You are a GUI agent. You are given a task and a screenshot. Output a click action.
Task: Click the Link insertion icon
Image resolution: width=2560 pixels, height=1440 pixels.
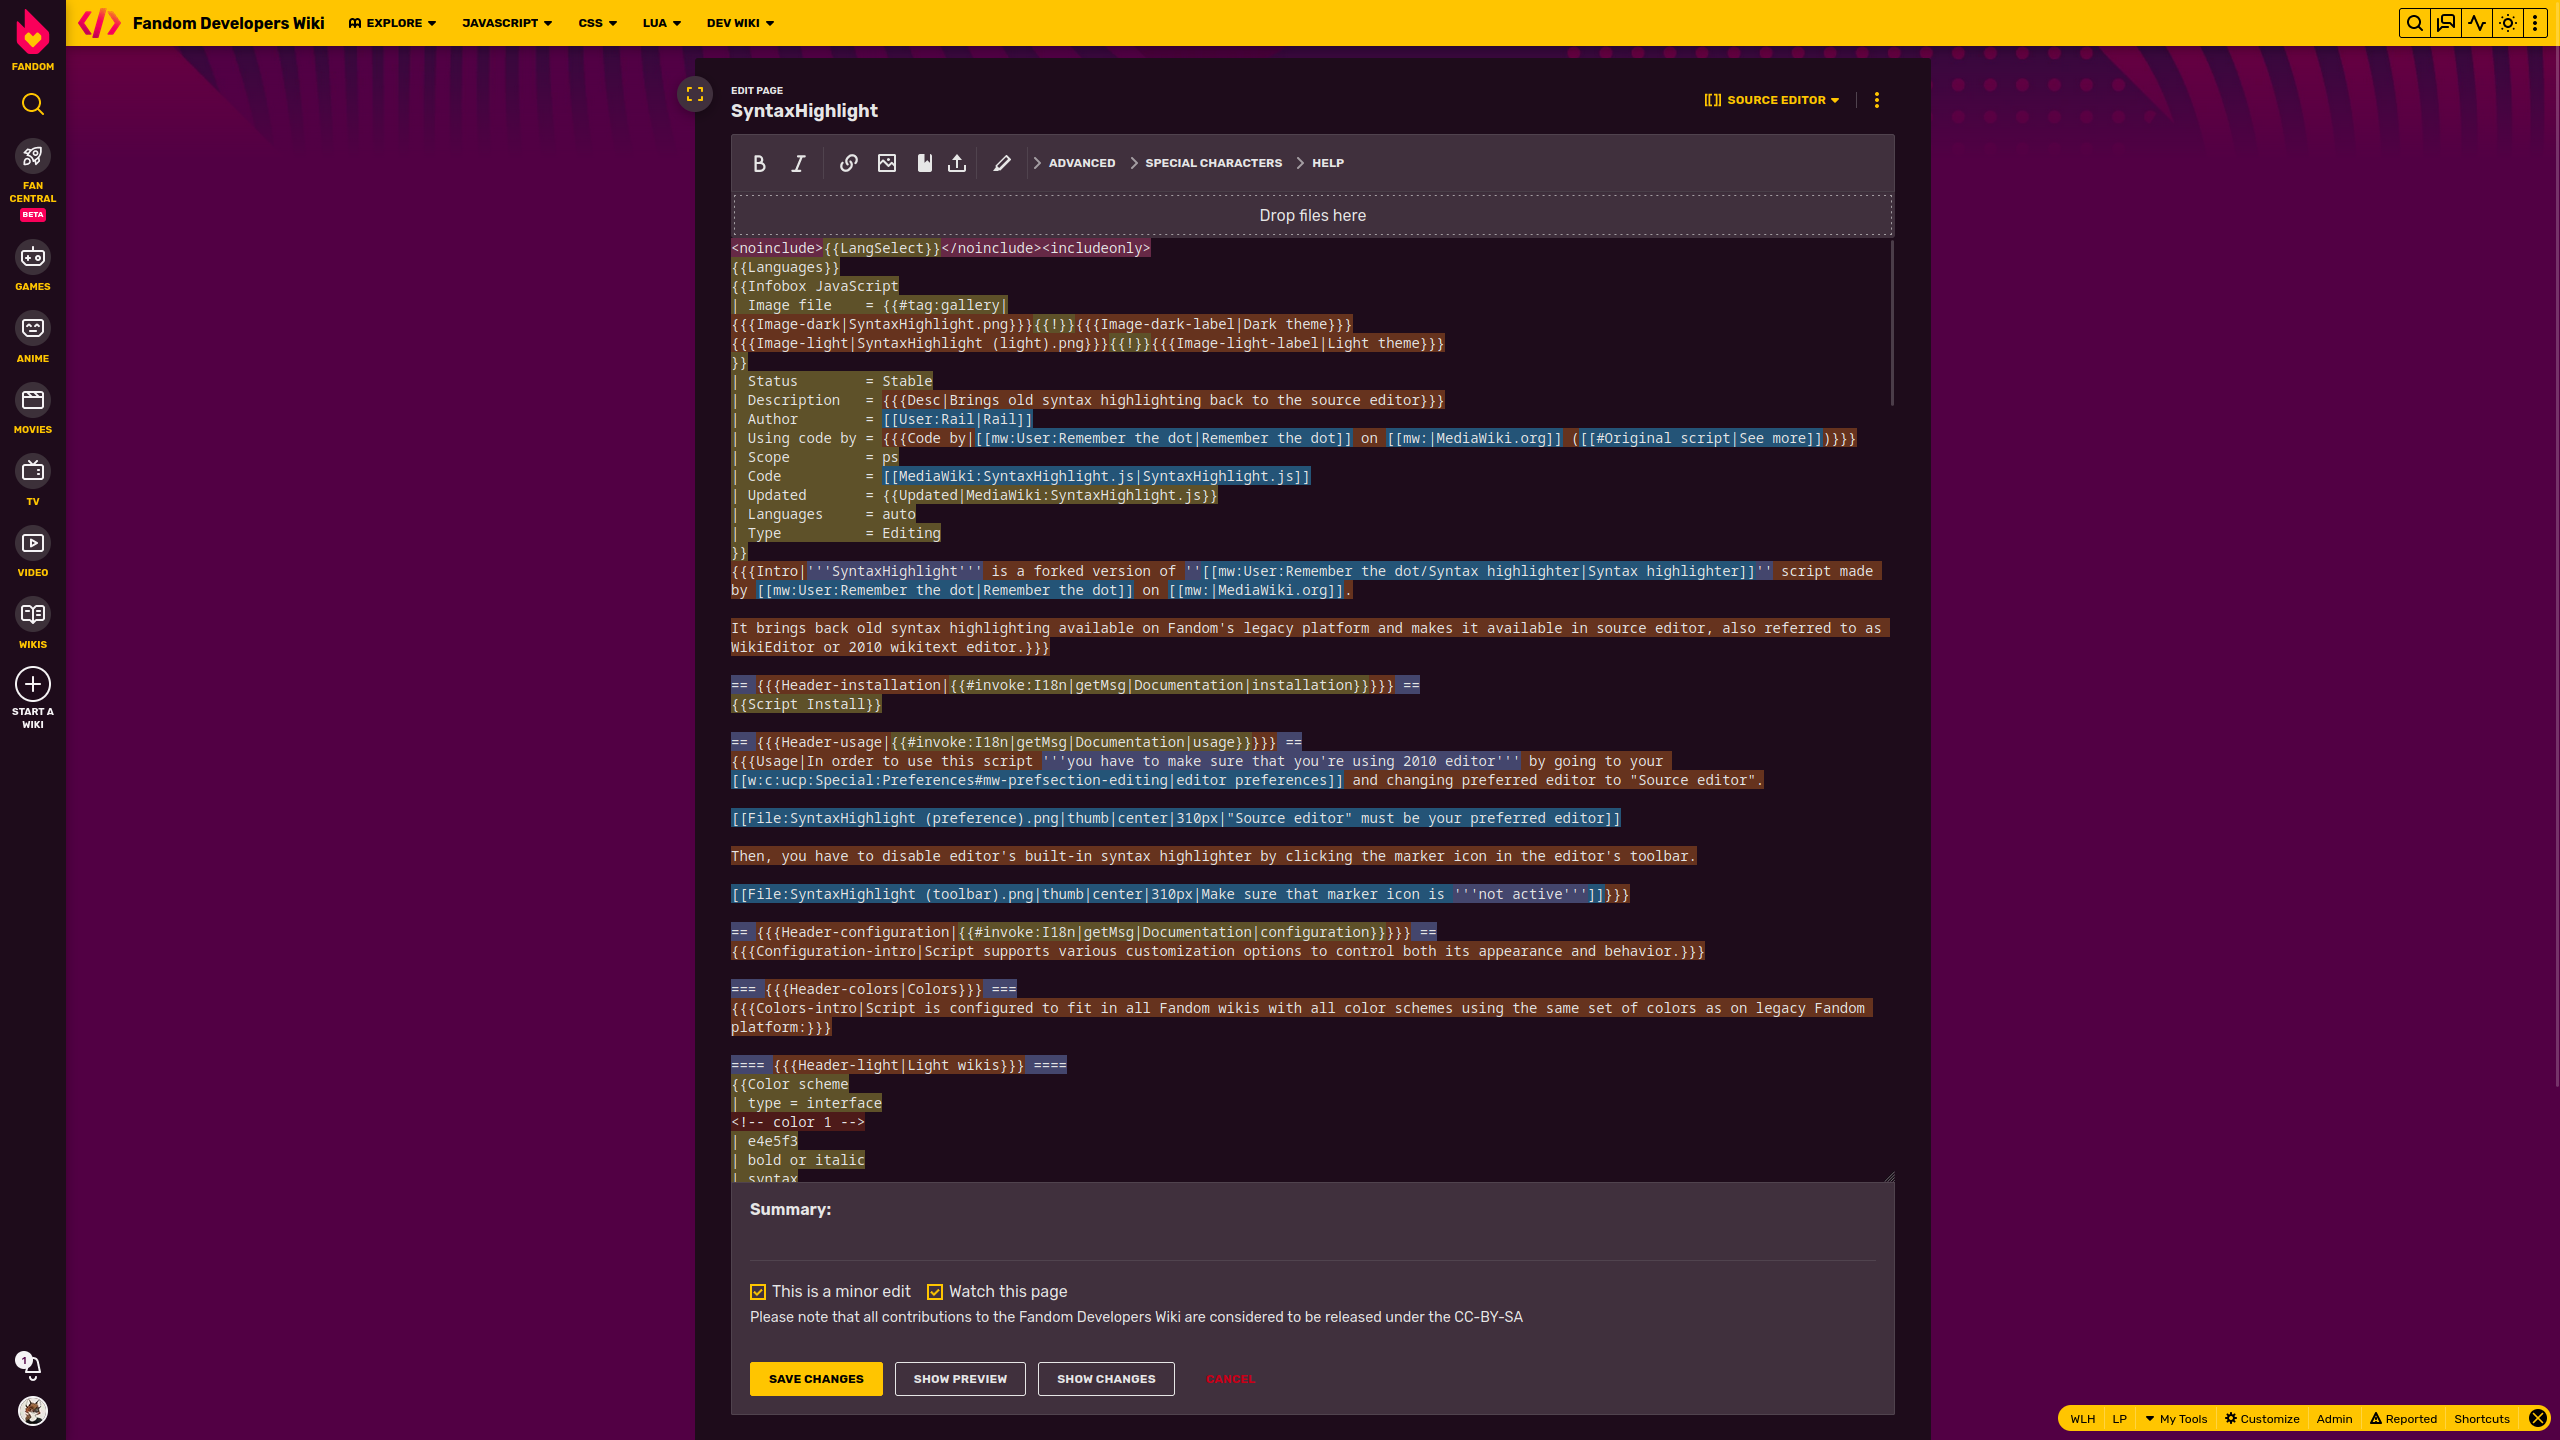pos(847,162)
